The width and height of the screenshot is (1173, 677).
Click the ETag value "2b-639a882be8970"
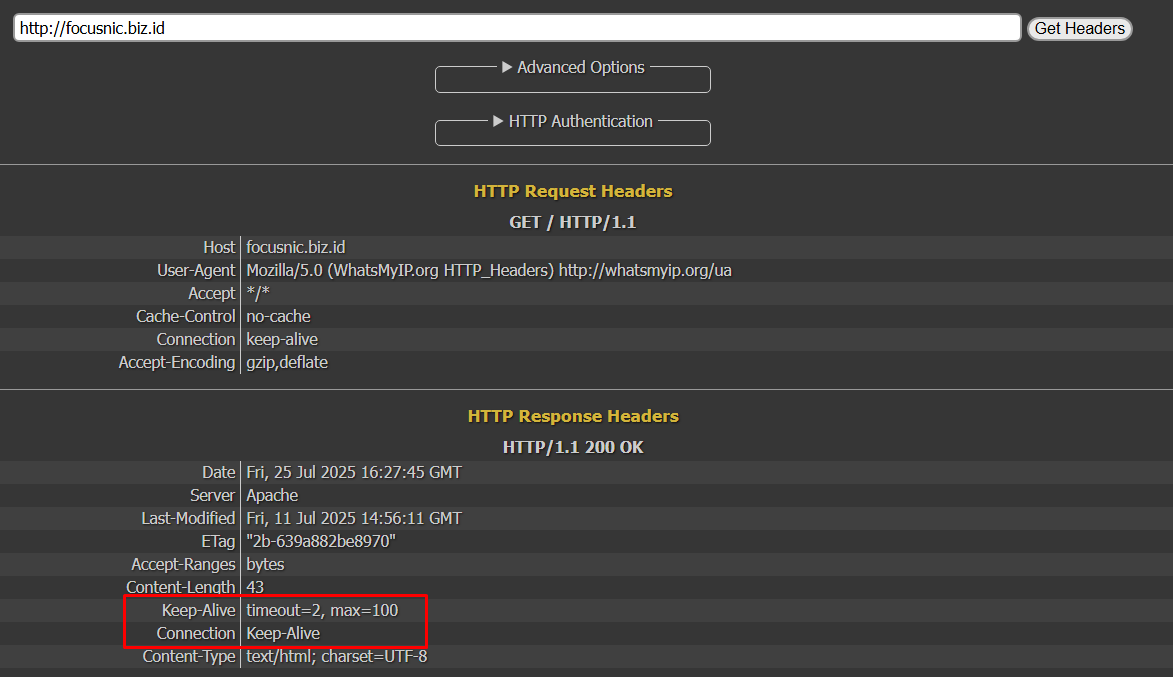coord(321,541)
